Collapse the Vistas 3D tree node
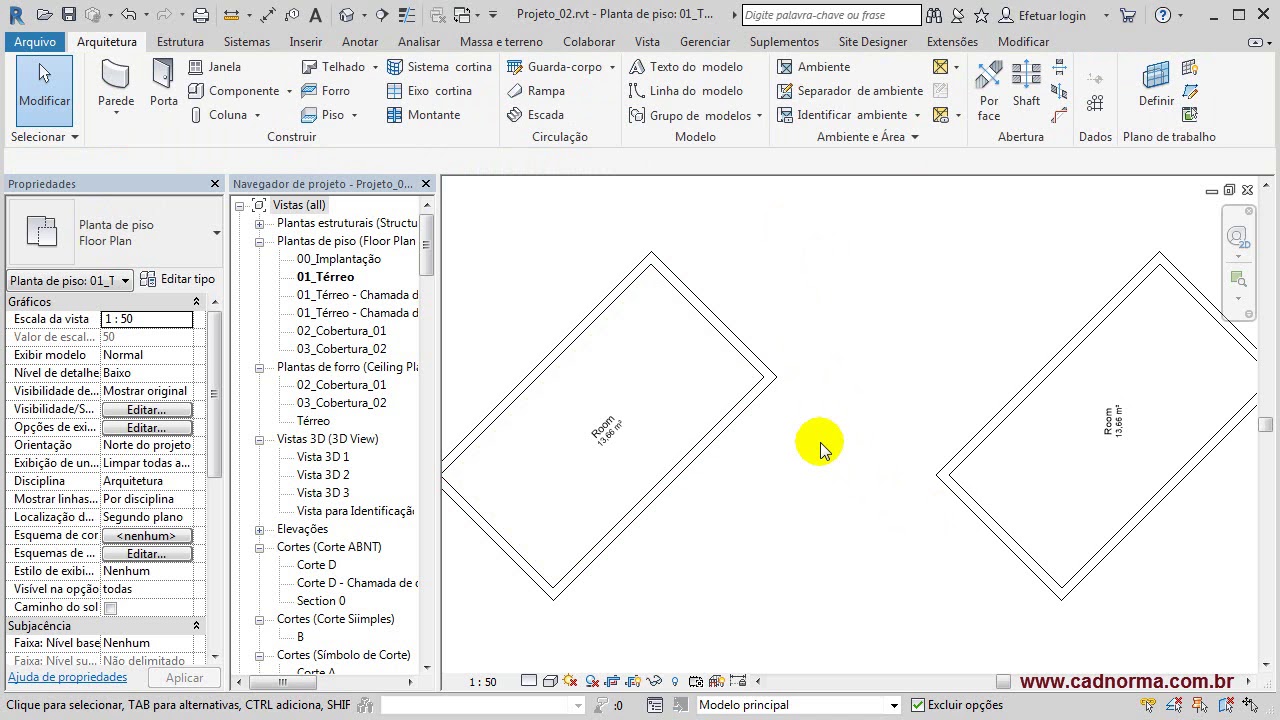 click(x=259, y=439)
